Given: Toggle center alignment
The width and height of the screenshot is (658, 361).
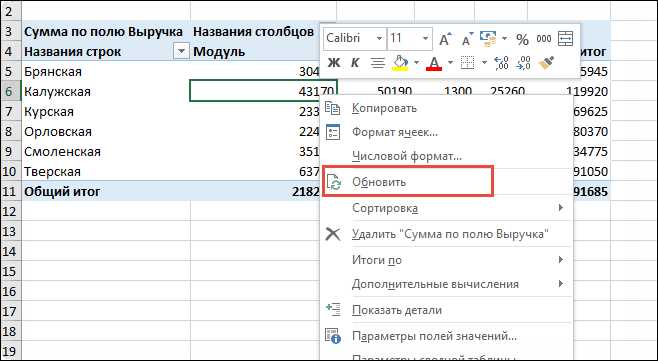Looking at the screenshot, I should pos(378,63).
